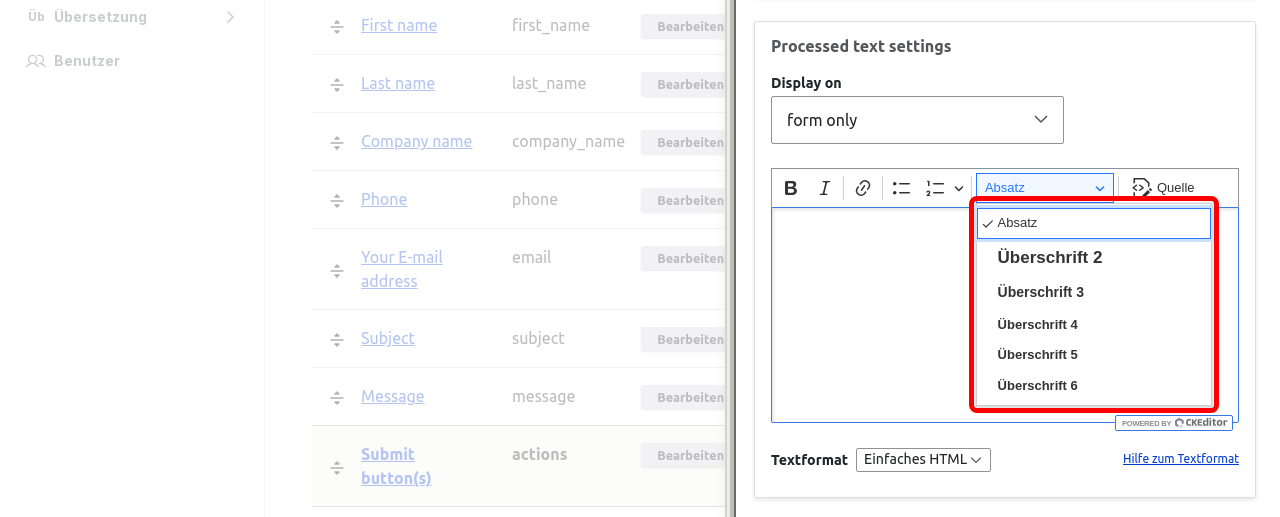
Task: Open the Benutzer sidebar item
Action: pos(73,61)
